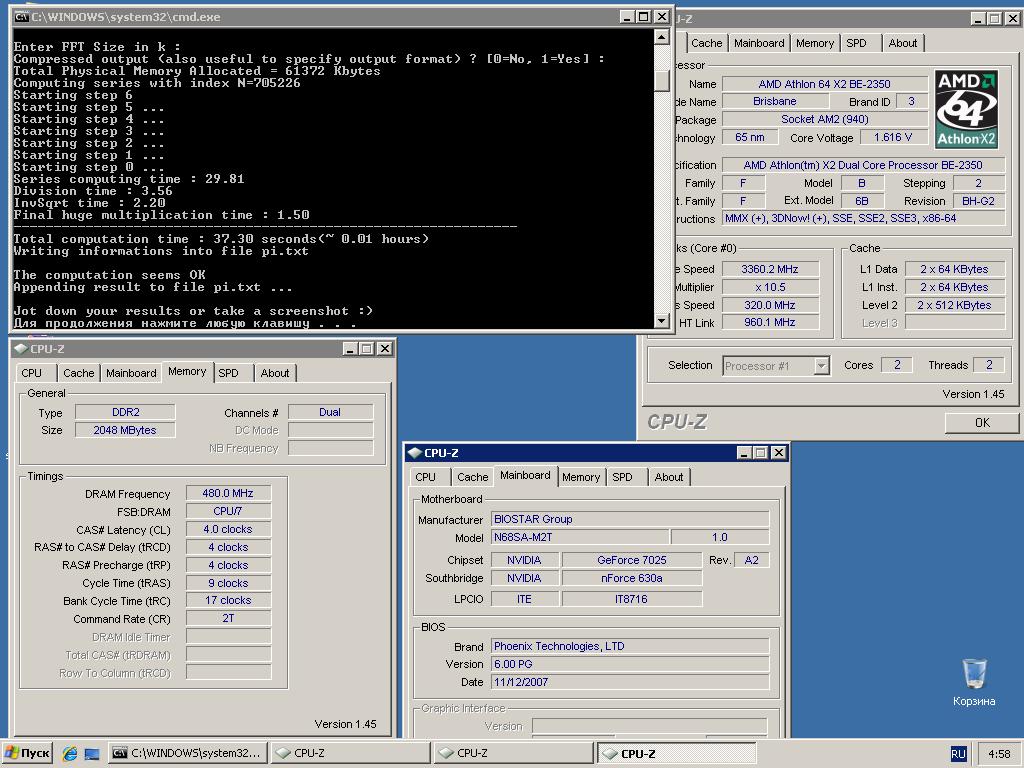The height and width of the screenshot is (768, 1024).
Task: Open Cache tab in Mainboard CPU-Z window
Action: pyautogui.click(x=472, y=477)
